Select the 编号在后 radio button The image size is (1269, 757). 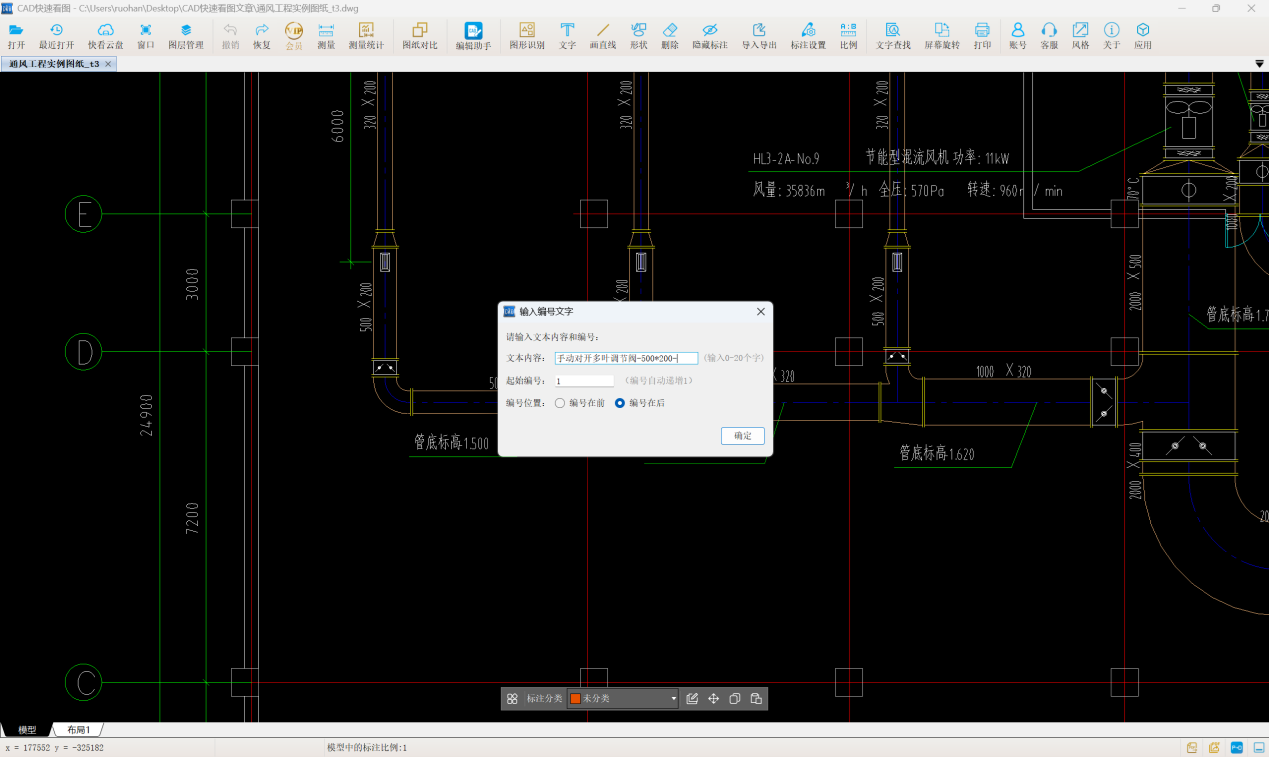(620, 403)
